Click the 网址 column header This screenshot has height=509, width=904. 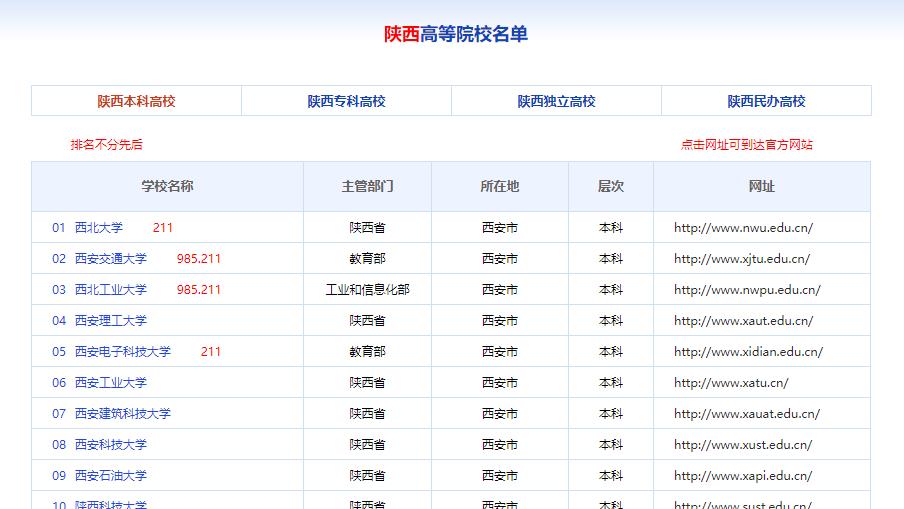[762, 186]
